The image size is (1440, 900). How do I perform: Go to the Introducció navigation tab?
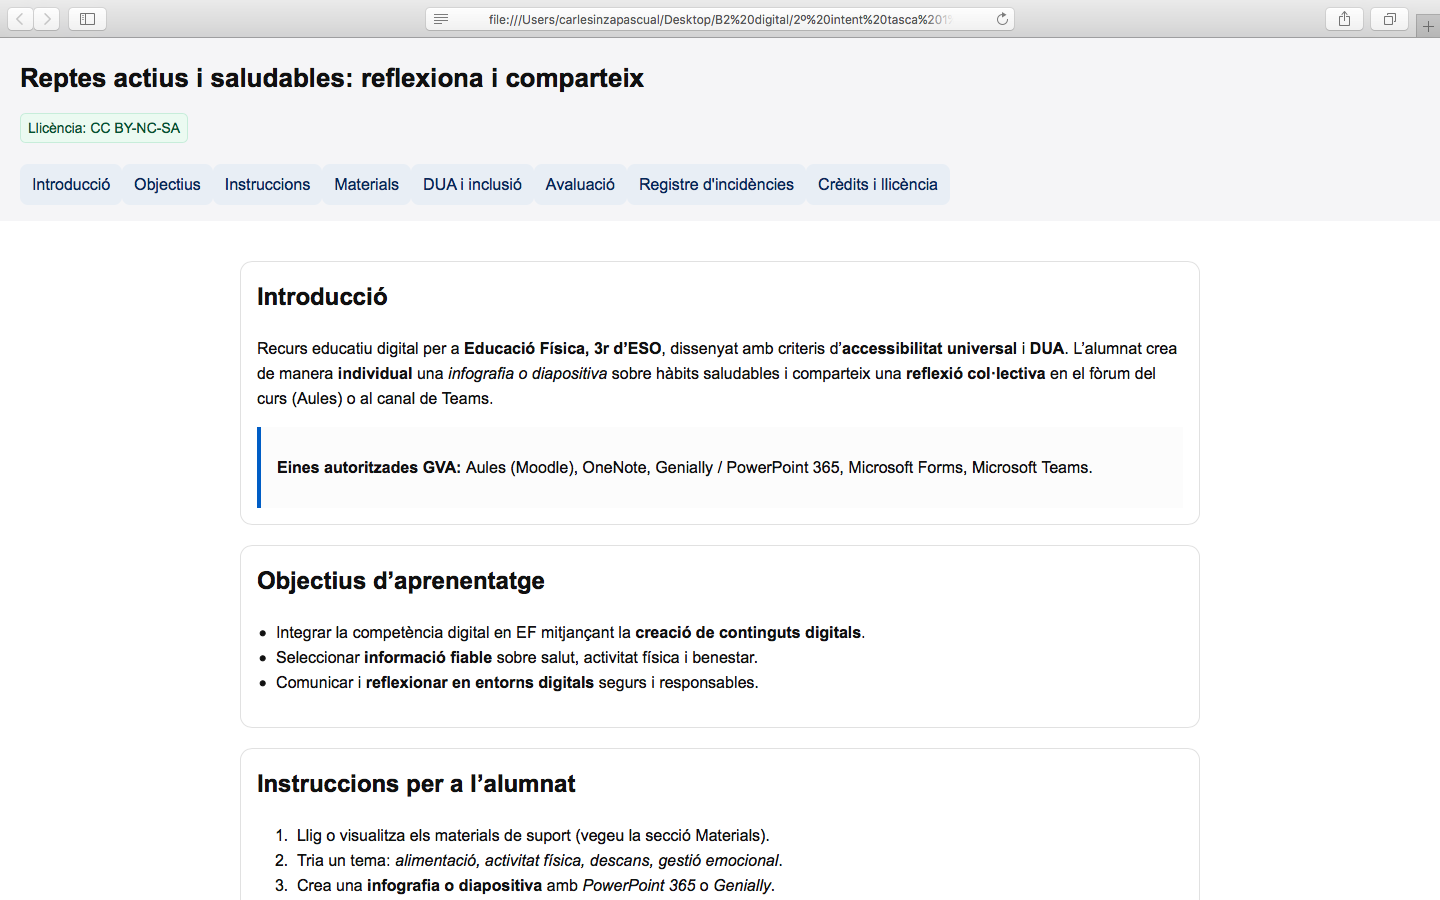[x=71, y=184]
